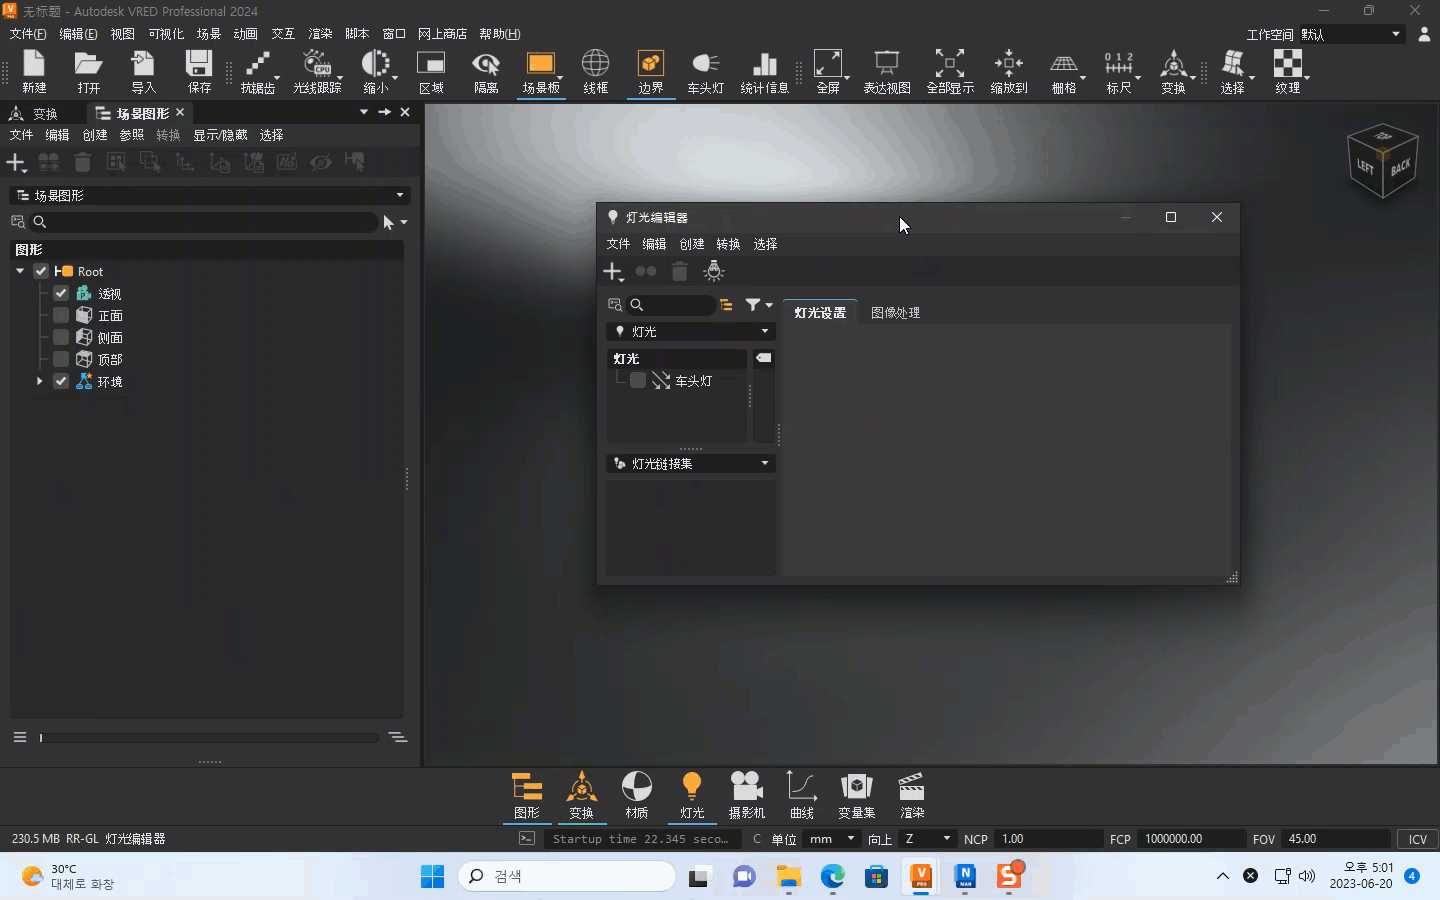Click the NCP value field
1440x900 pixels.
click(1048, 839)
